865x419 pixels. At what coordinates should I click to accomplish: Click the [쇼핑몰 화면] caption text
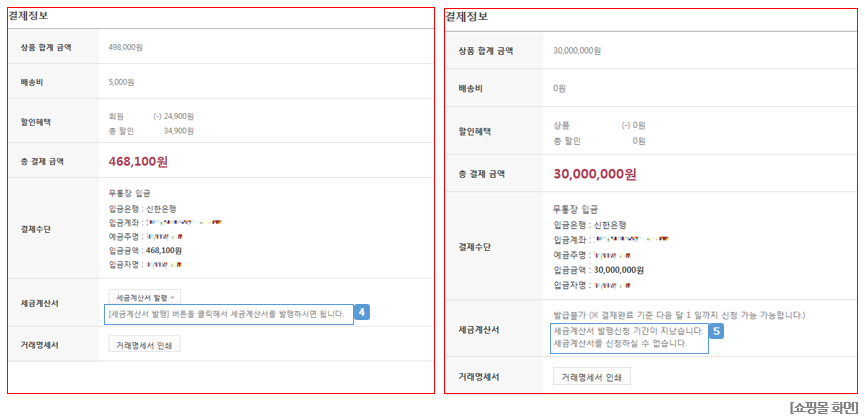click(823, 407)
